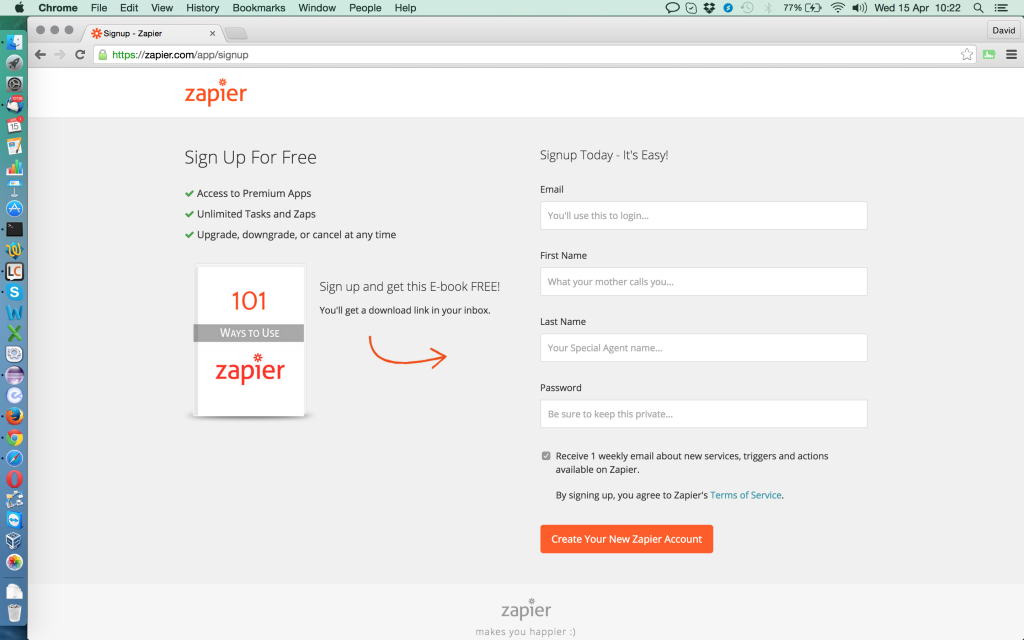This screenshot has width=1024, height=640.
Task: Open the Chrome hamburger menu icon
Action: tap(1011, 55)
